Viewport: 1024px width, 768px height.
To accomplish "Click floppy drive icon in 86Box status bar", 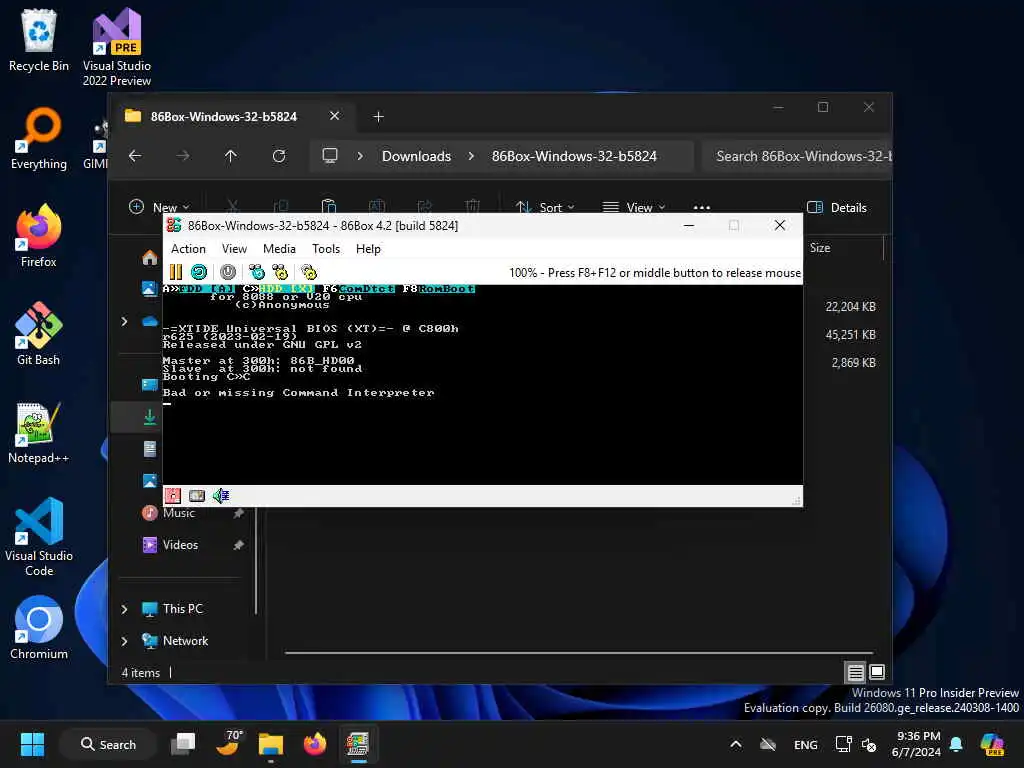I will (172, 496).
